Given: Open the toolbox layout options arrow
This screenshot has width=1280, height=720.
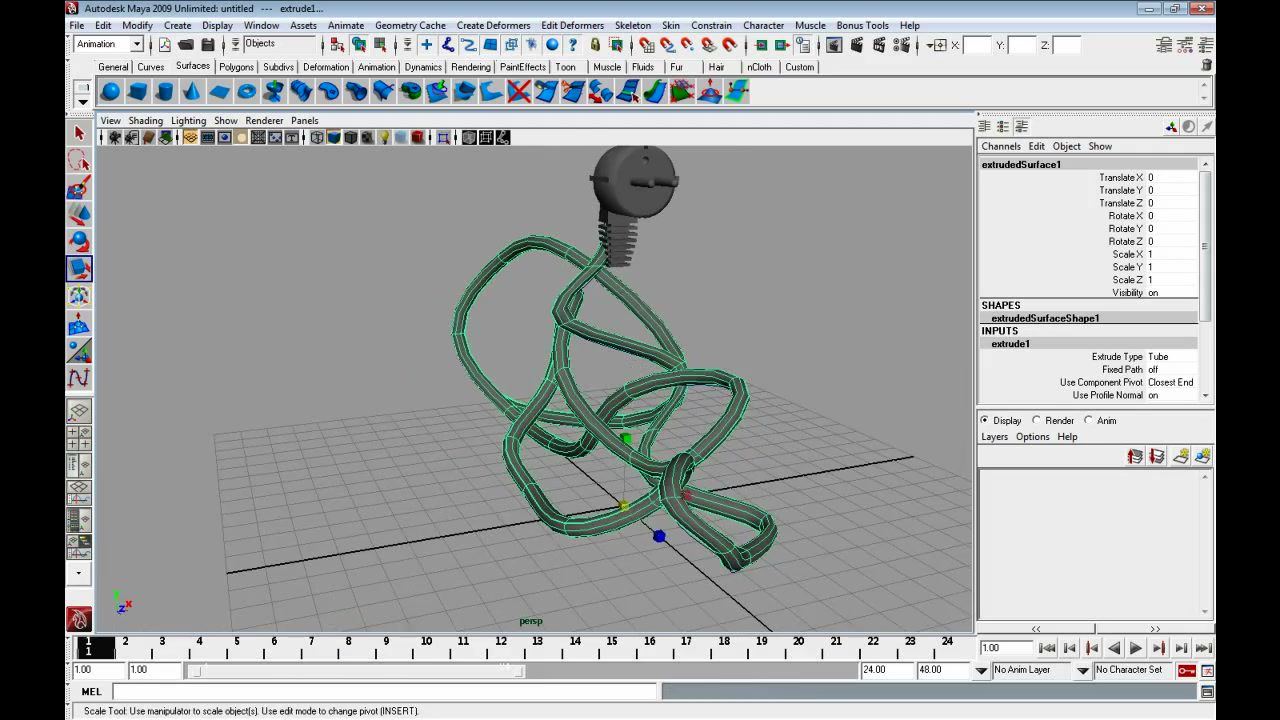Looking at the screenshot, I should 79,574.
